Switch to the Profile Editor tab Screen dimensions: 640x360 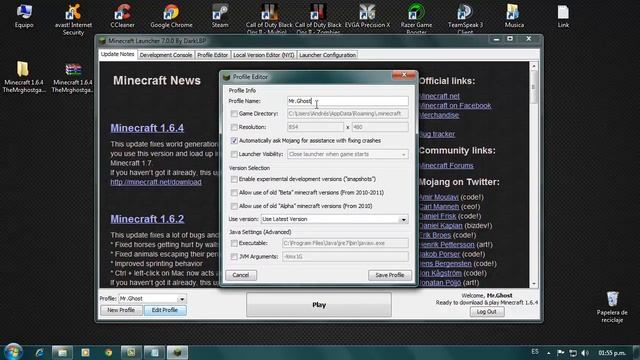point(212,55)
